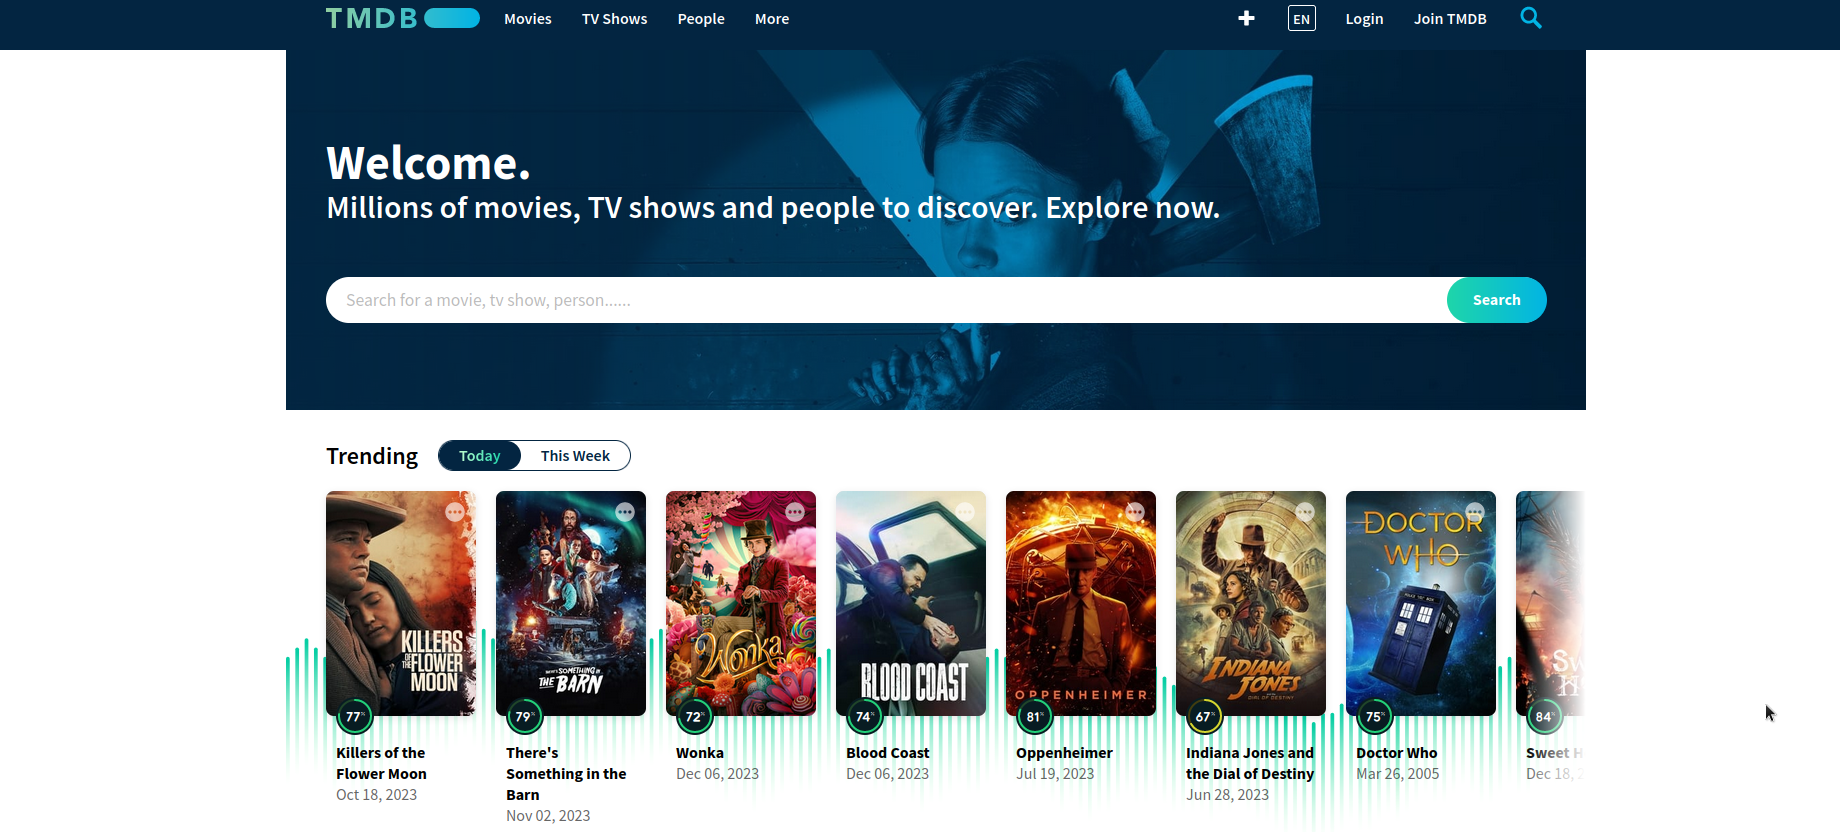The width and height of the screenshot is (1840, 832).
Task: Click the Trending section heading
Action: (372, 456)
